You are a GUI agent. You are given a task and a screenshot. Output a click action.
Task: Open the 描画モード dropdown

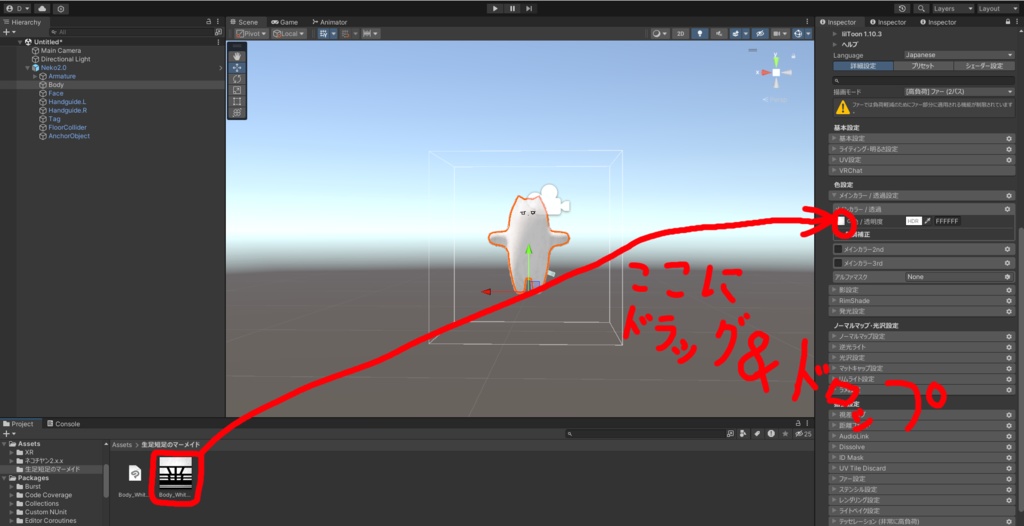click(x=959, y=91)
